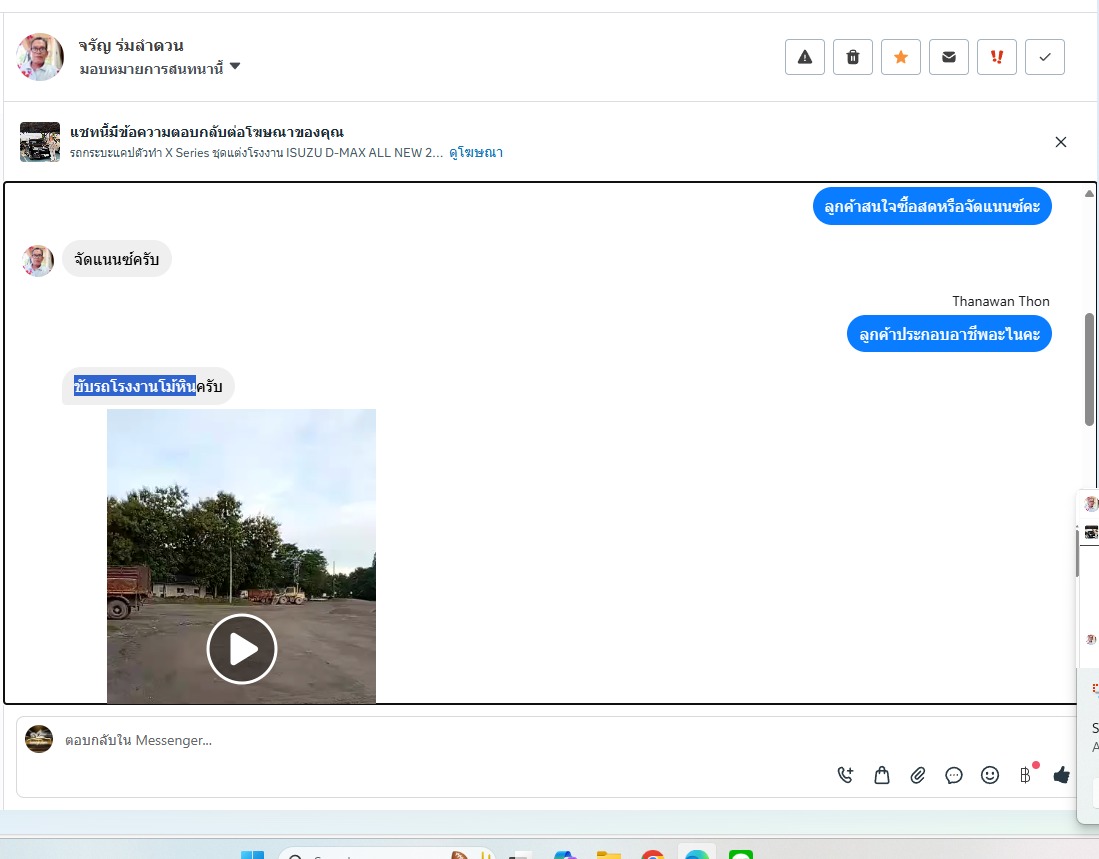Mark conversation done with the checkmark
This screenshot has height=859, width=1099.
tap(1045, 57)
